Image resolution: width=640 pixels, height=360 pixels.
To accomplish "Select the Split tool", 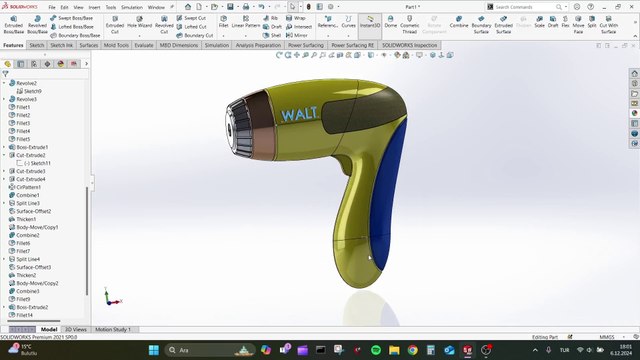I will click(x=592, y=22).
